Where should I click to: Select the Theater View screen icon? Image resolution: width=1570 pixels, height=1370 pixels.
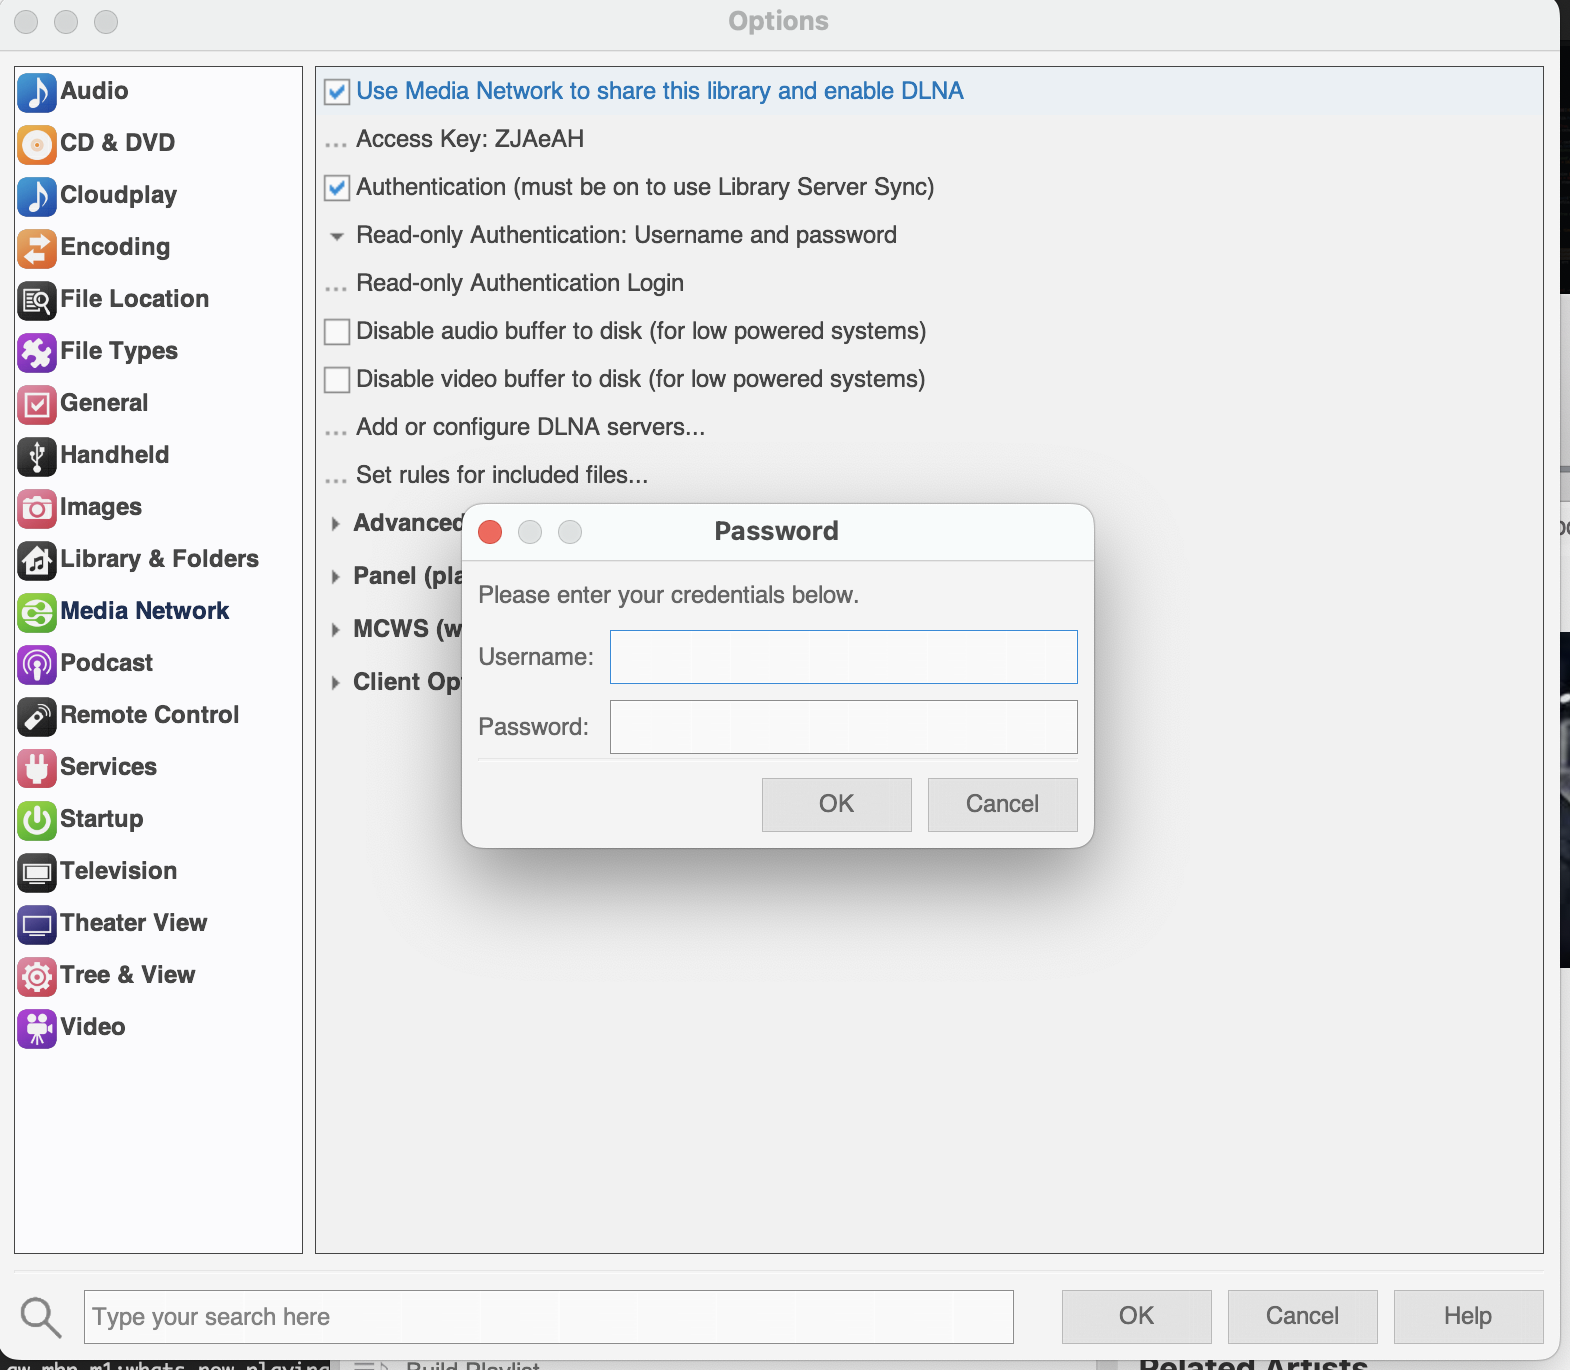[37, 924]
